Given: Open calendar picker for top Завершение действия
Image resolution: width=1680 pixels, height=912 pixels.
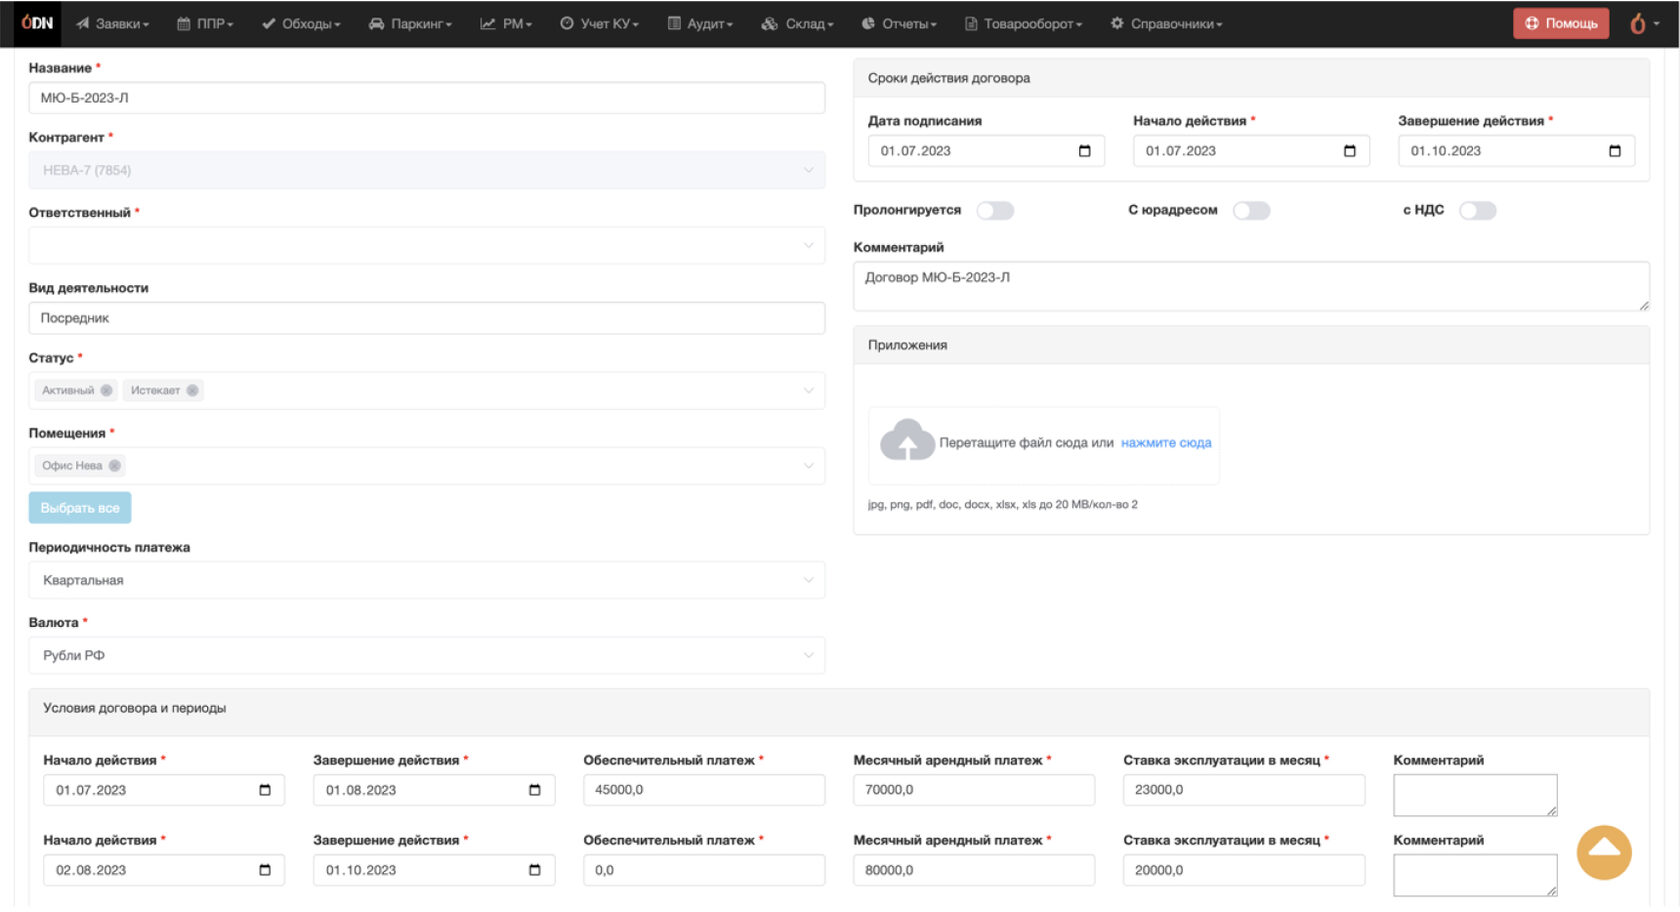Looking at the screenshot, I should pos(1615,151).
